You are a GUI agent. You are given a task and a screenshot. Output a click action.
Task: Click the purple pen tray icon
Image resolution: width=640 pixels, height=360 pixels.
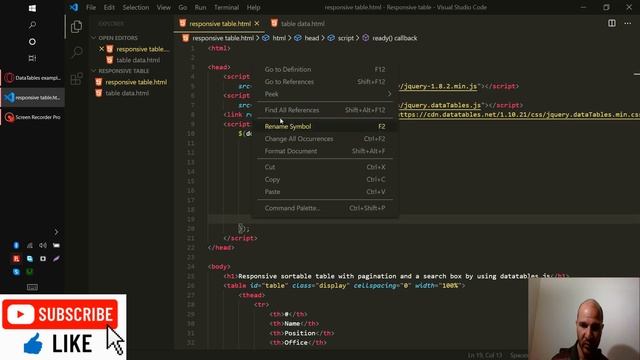pyautogui.click(x=56, y=259)
